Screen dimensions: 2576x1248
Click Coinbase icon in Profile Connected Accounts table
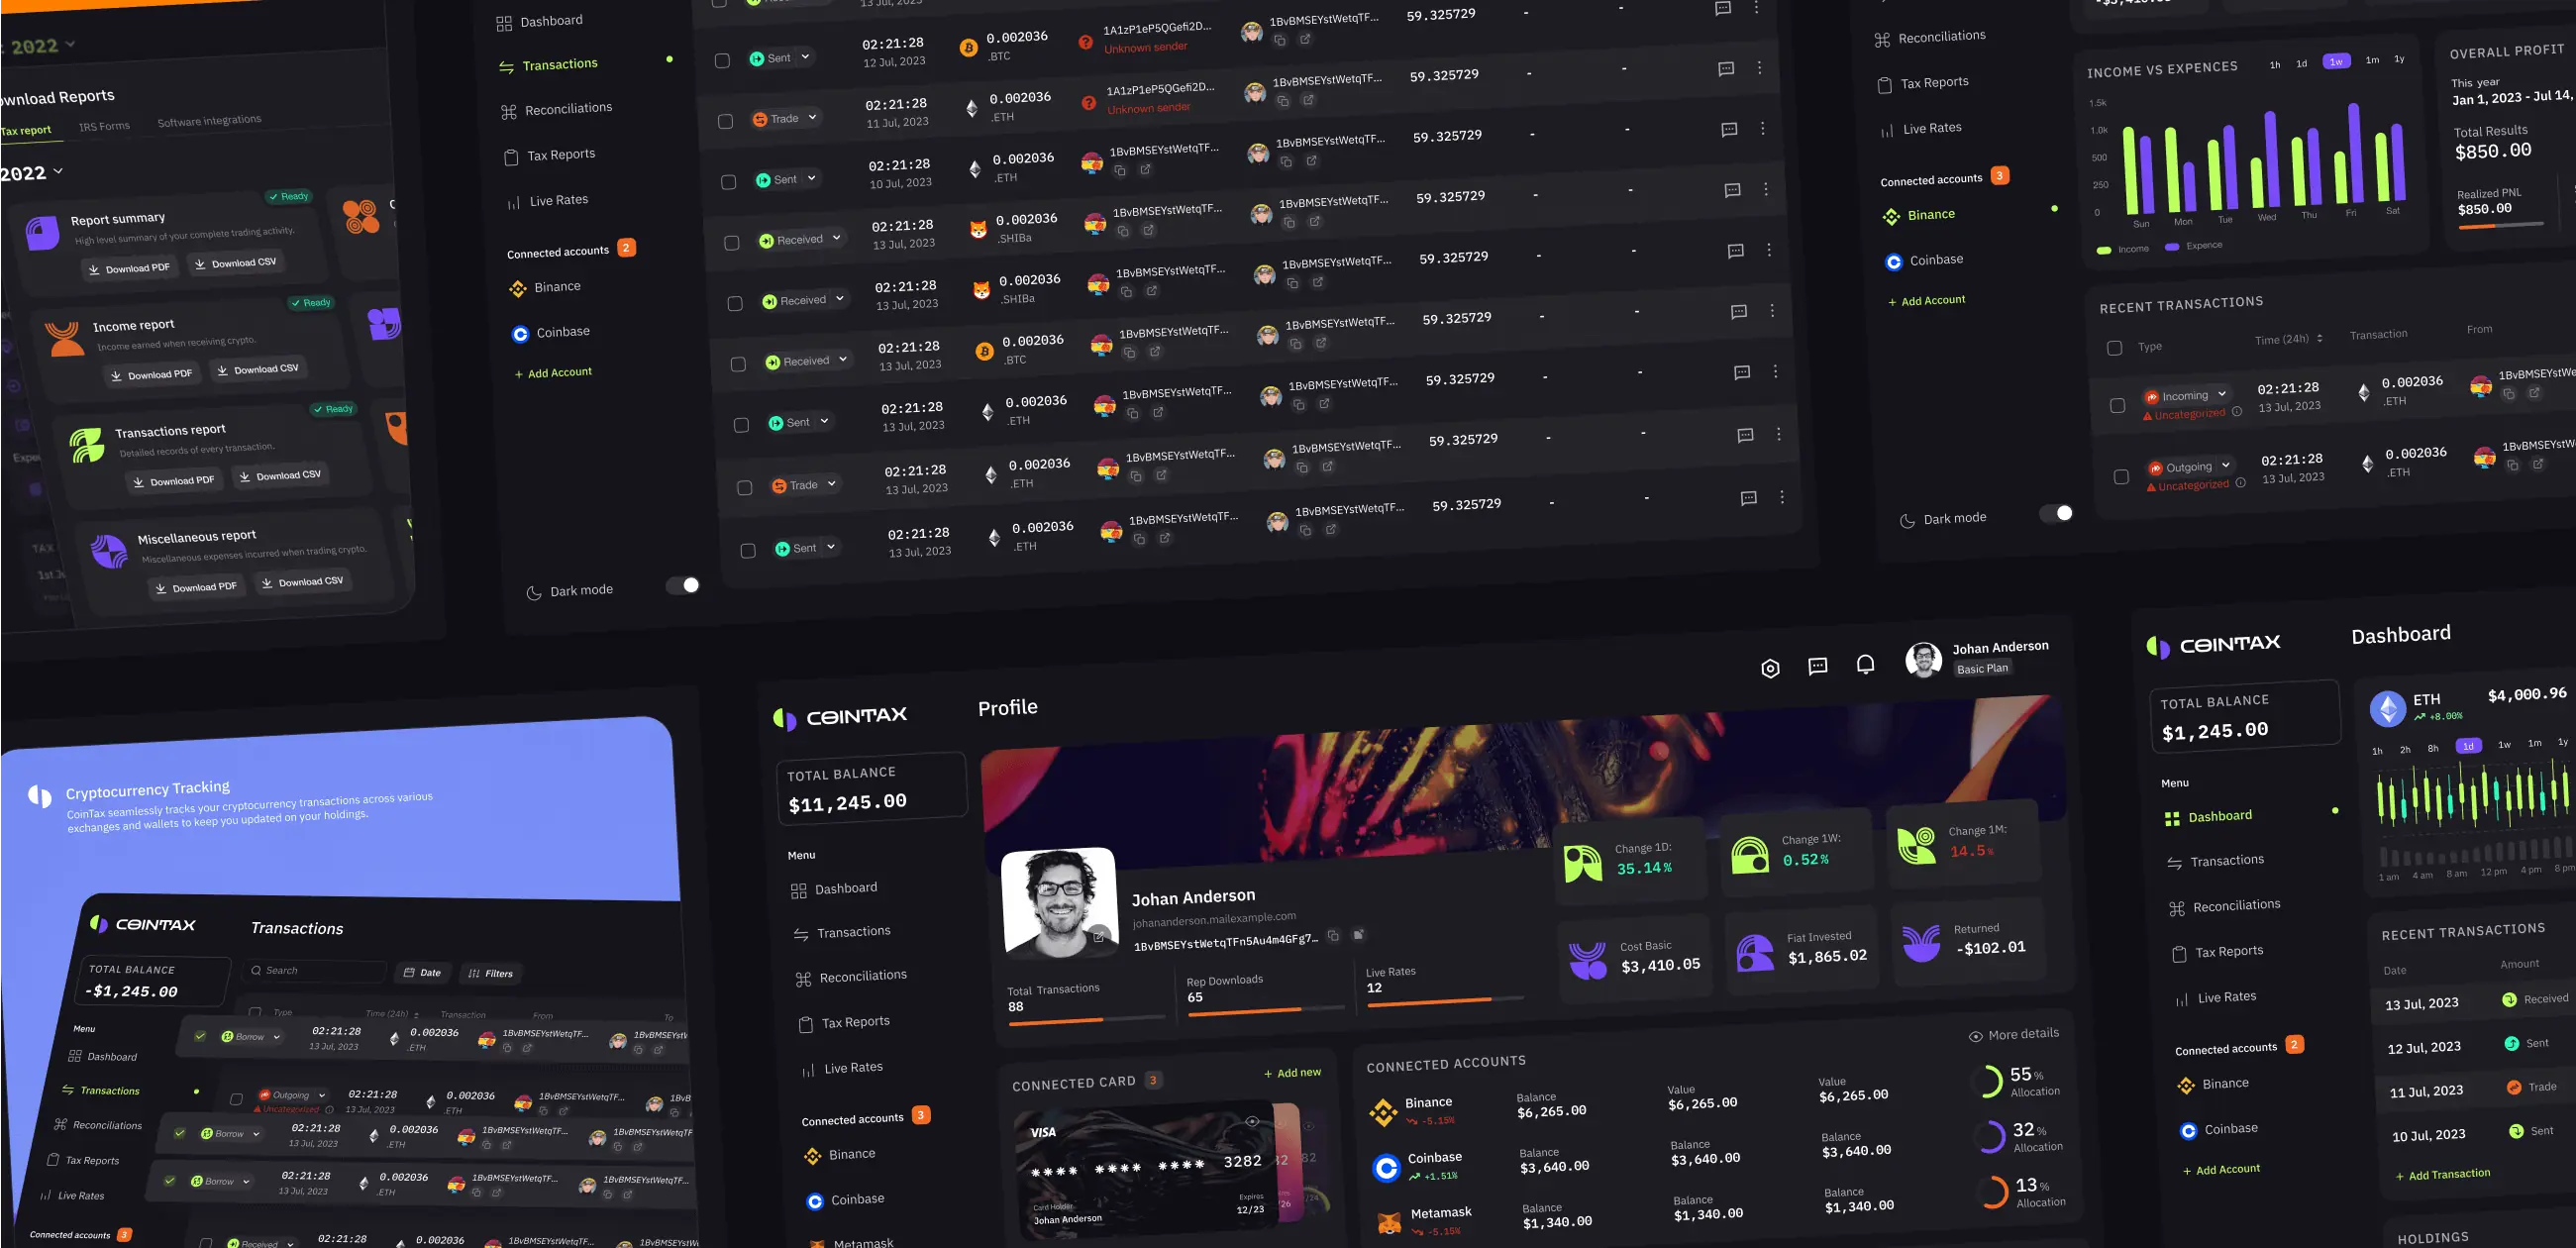1386,1166
